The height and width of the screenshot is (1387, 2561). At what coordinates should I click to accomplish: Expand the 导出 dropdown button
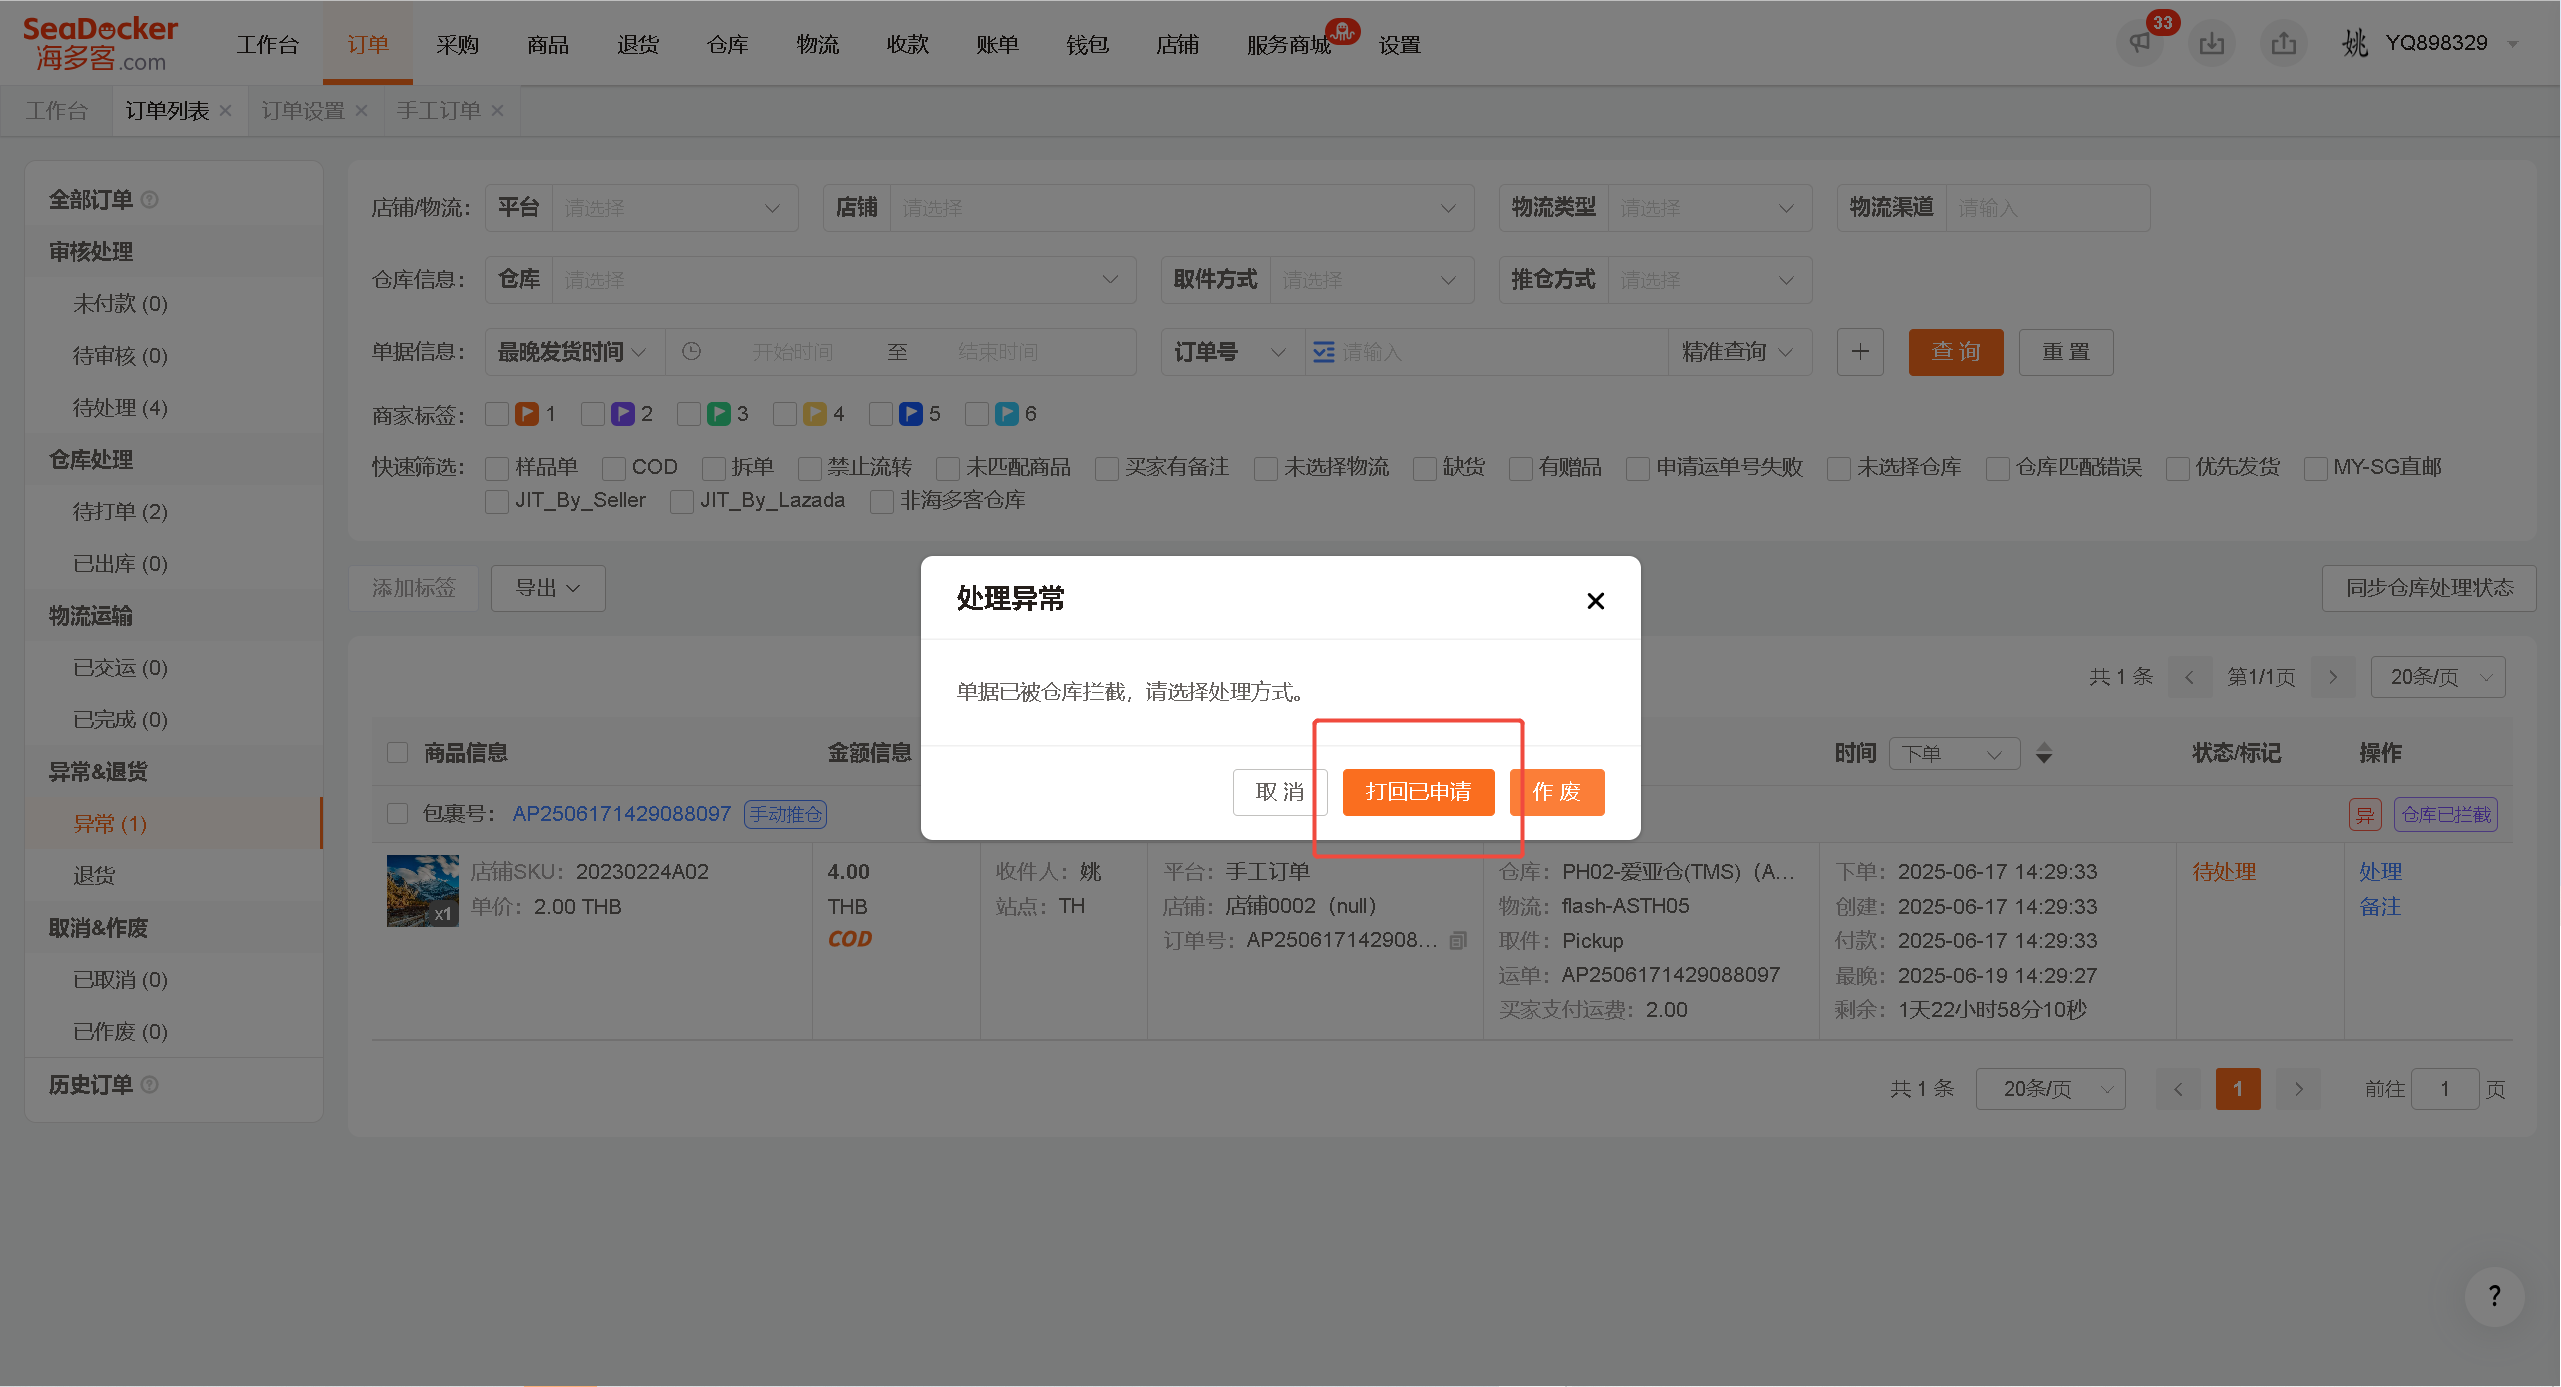coord(548,588)
